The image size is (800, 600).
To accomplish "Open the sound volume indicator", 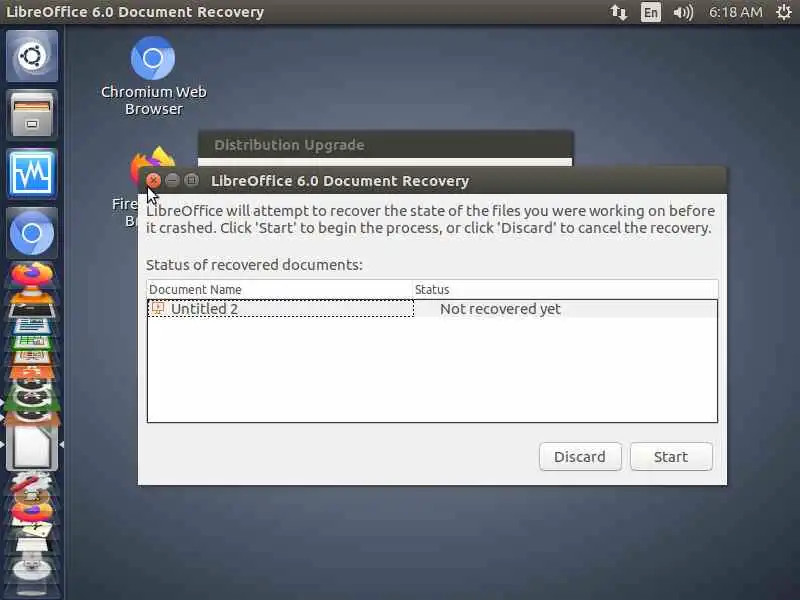I will (683, 12).
